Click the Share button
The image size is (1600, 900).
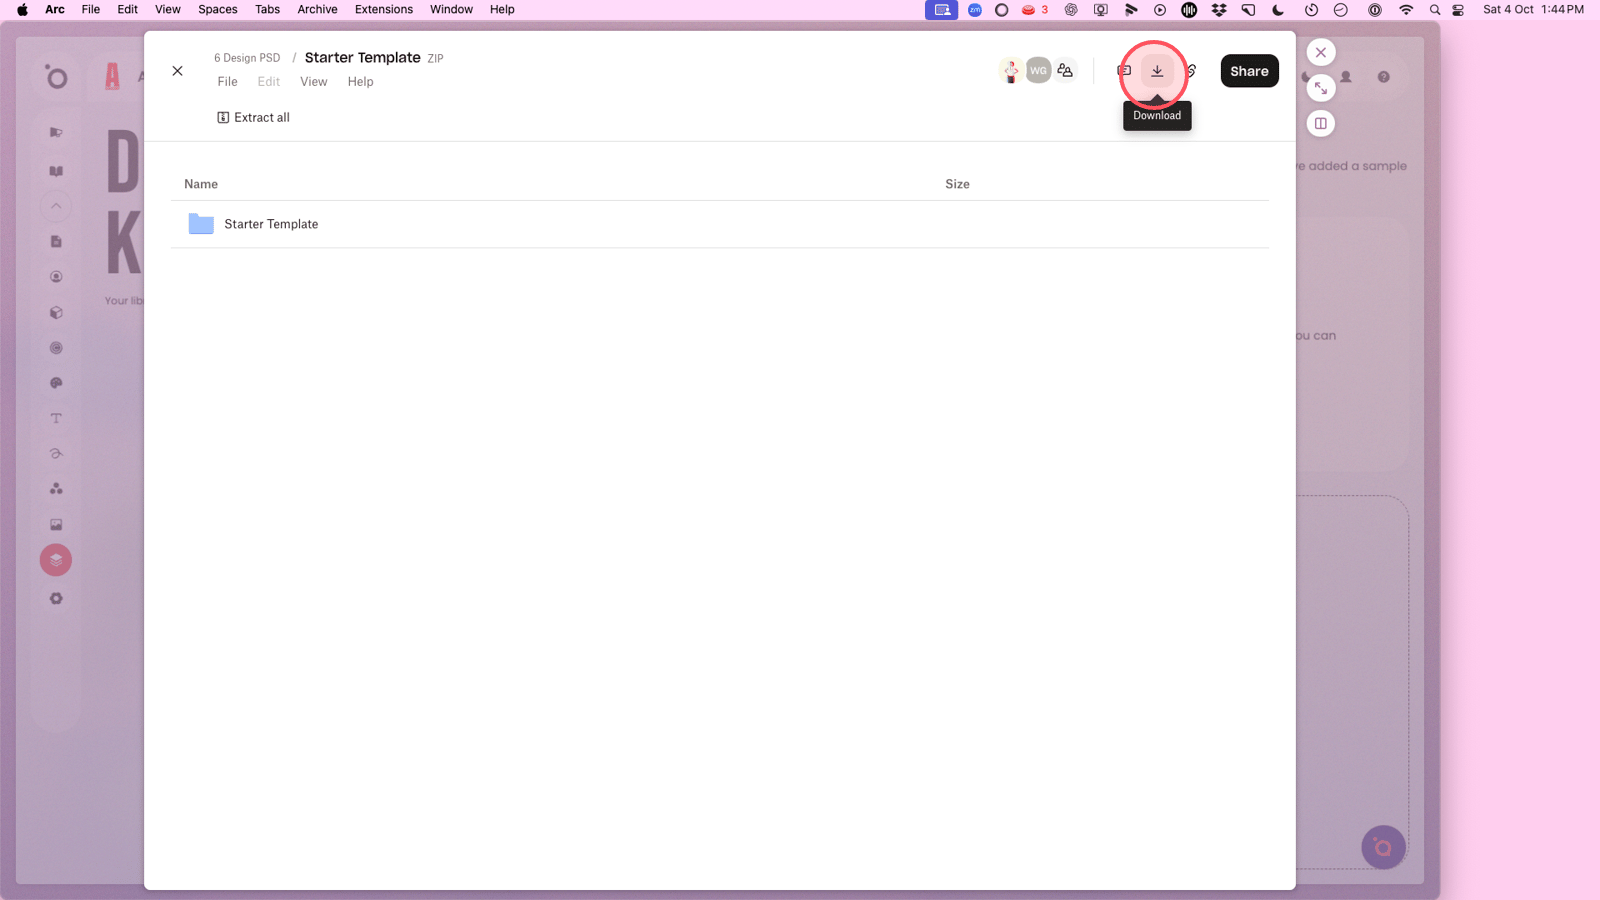click(1249, 71)
